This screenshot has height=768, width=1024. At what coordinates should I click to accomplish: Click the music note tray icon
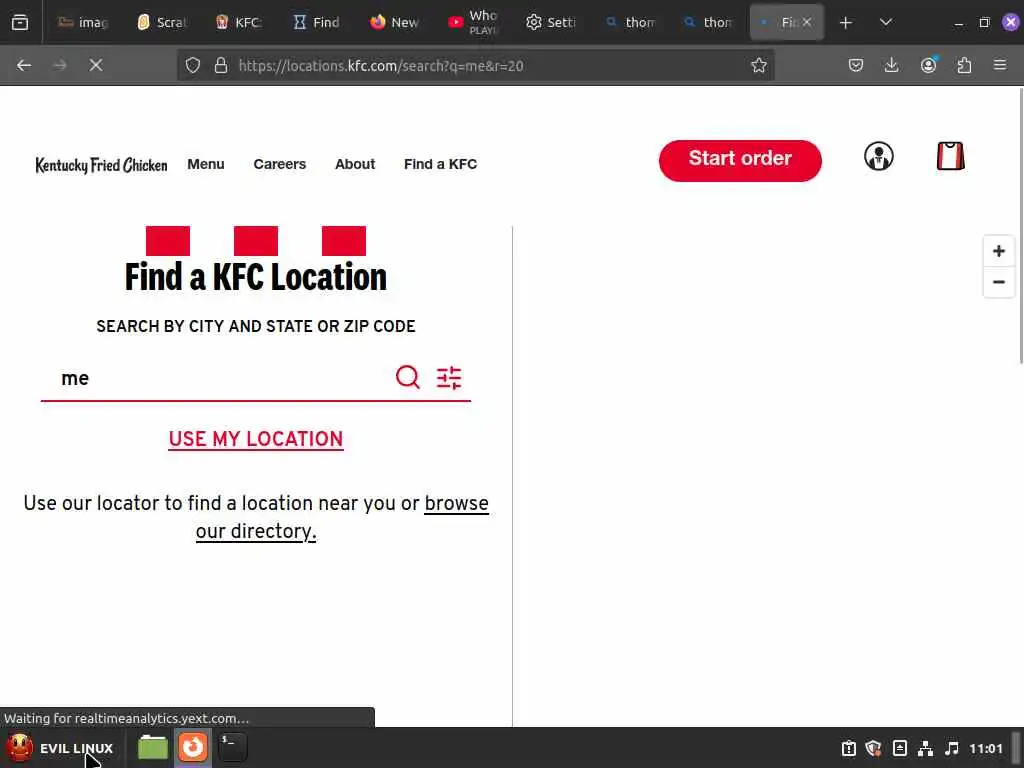click(952, 748)
